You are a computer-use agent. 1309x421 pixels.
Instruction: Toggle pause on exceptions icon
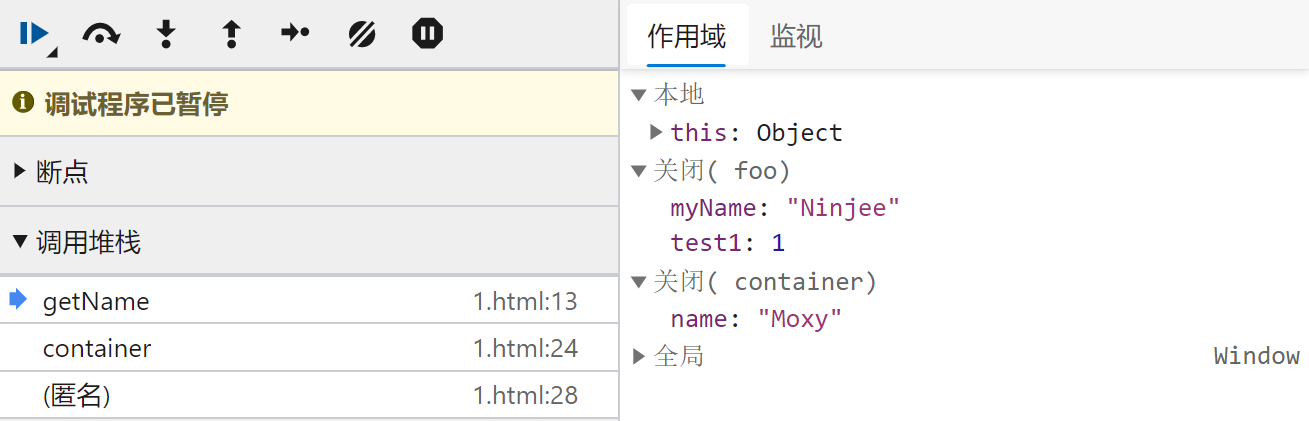[x=427, y=34]
